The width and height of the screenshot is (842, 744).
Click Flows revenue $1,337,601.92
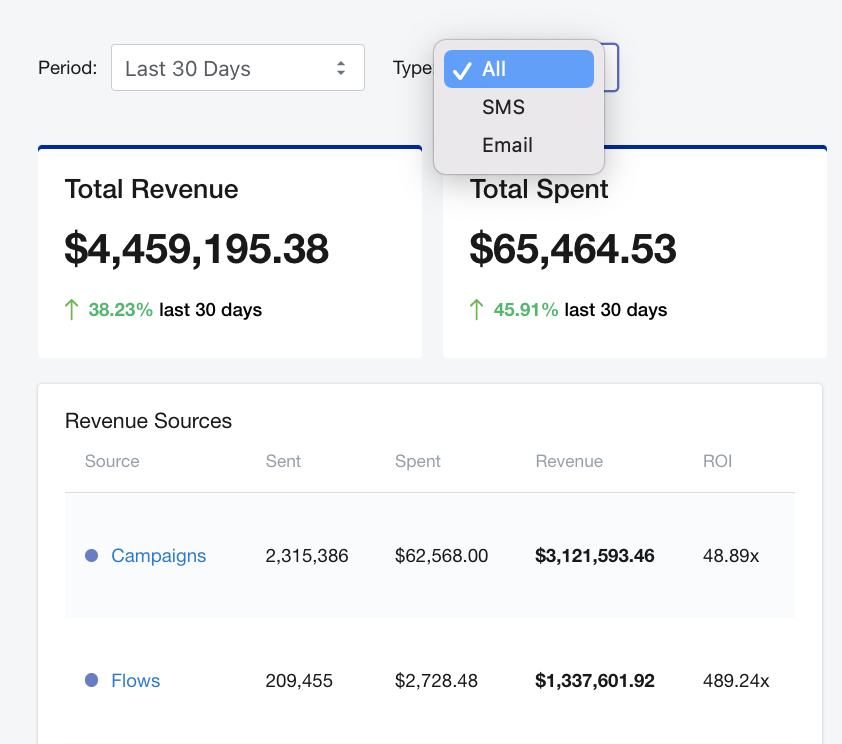tap(594, 681)
